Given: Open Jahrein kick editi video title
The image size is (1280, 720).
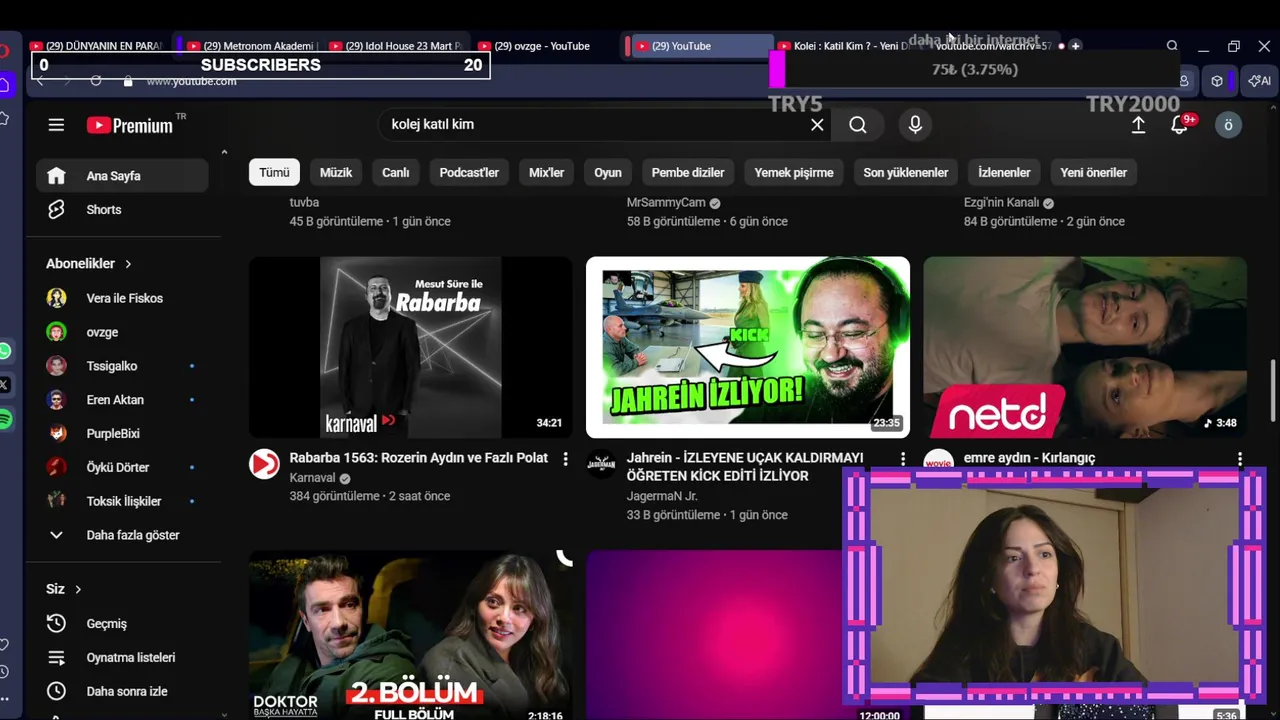Looking at the screenshot, I should pyautogui.click(x=745, y=467).
